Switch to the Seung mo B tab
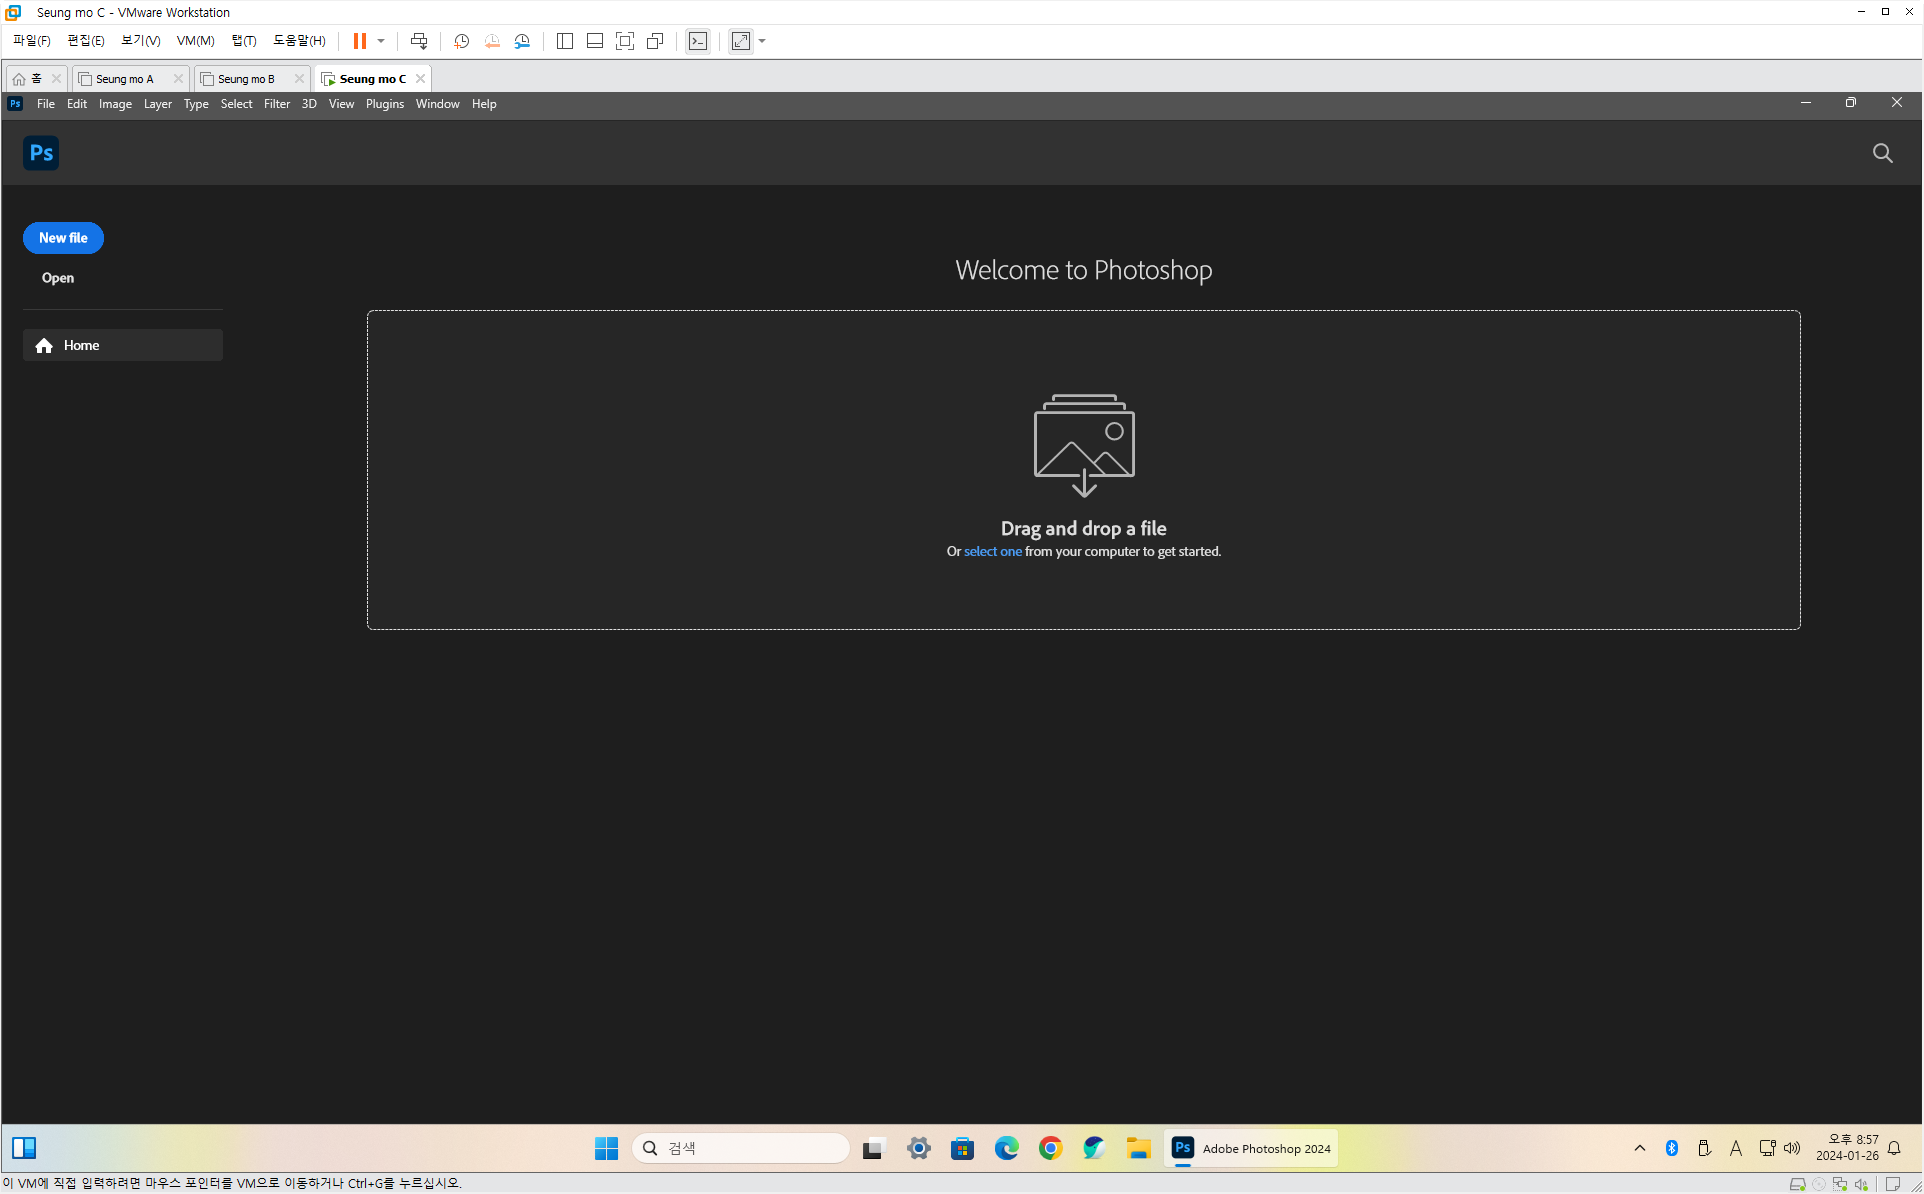1924x1194 pixels. pyautogui.click(x=246, y=79)
